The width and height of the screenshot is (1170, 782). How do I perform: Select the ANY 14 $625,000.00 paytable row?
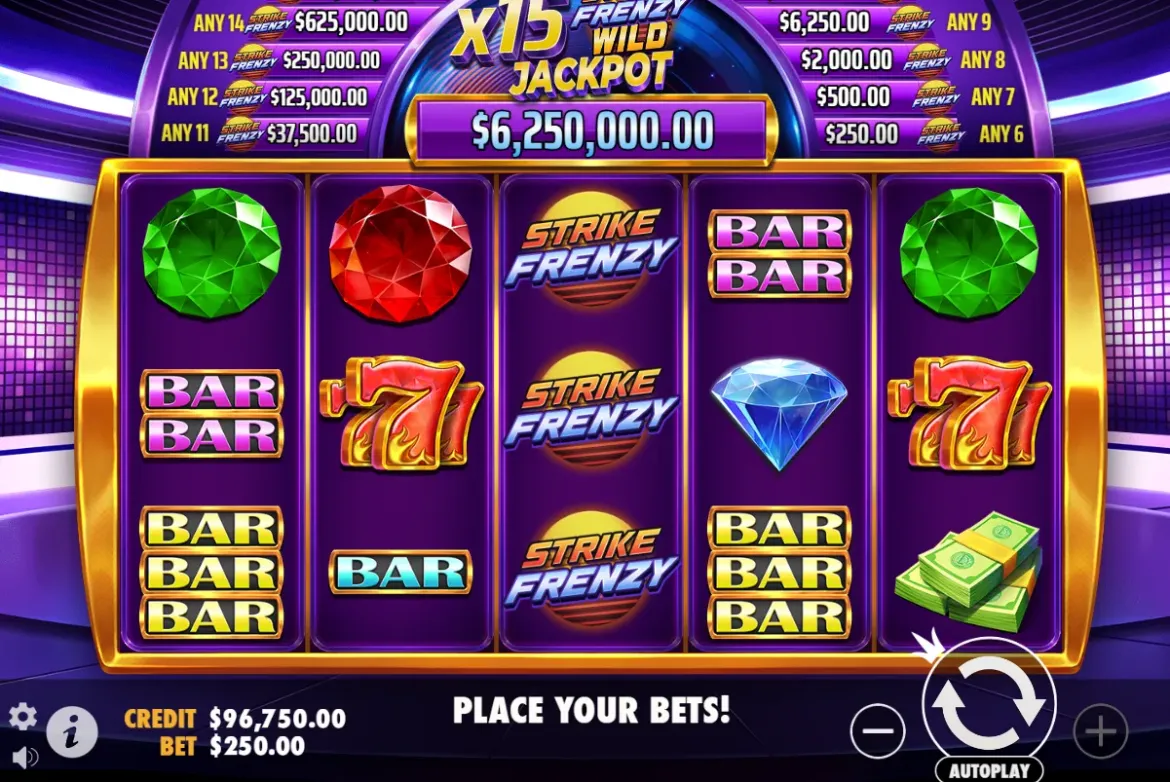[301, 22]
